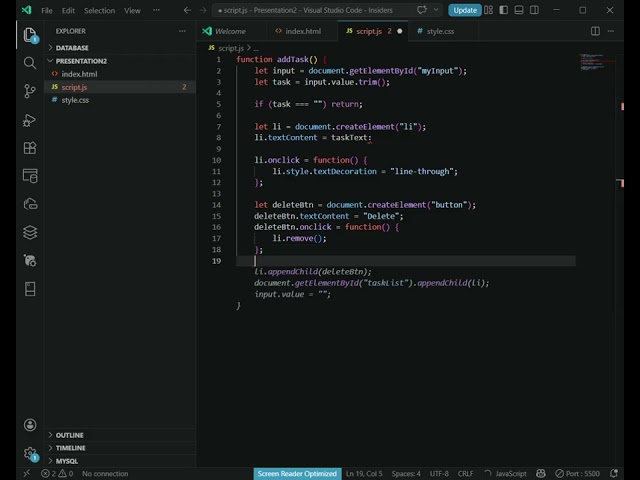The height and width of the screenshot is (480, 640).
Task: Open additional menu items ellipsis
Action: [x=156, y=10]
